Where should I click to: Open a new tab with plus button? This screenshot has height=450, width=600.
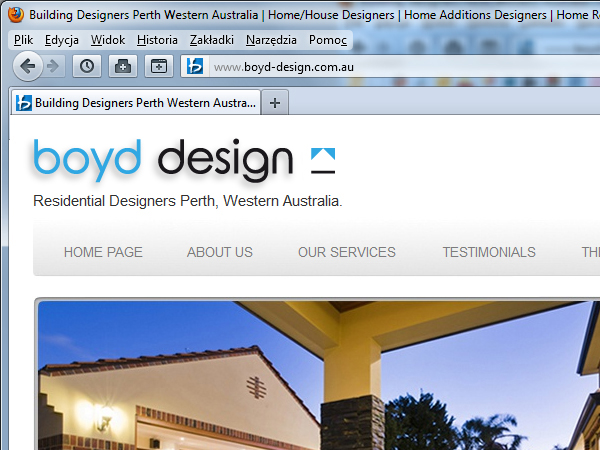tap(275, 103)
